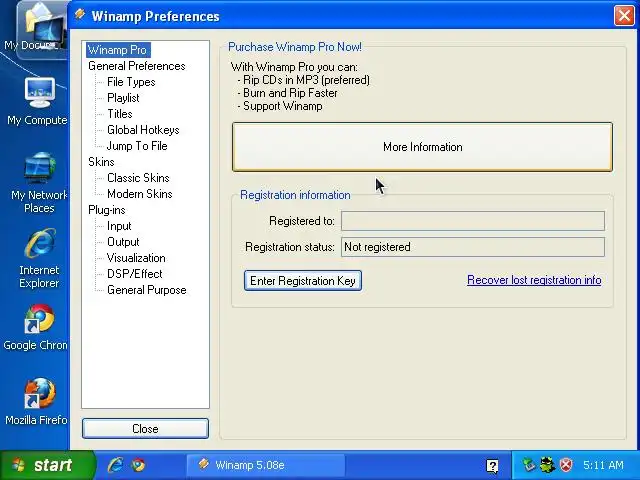
Task: Open the Start menu
Action: click(47, 465)
